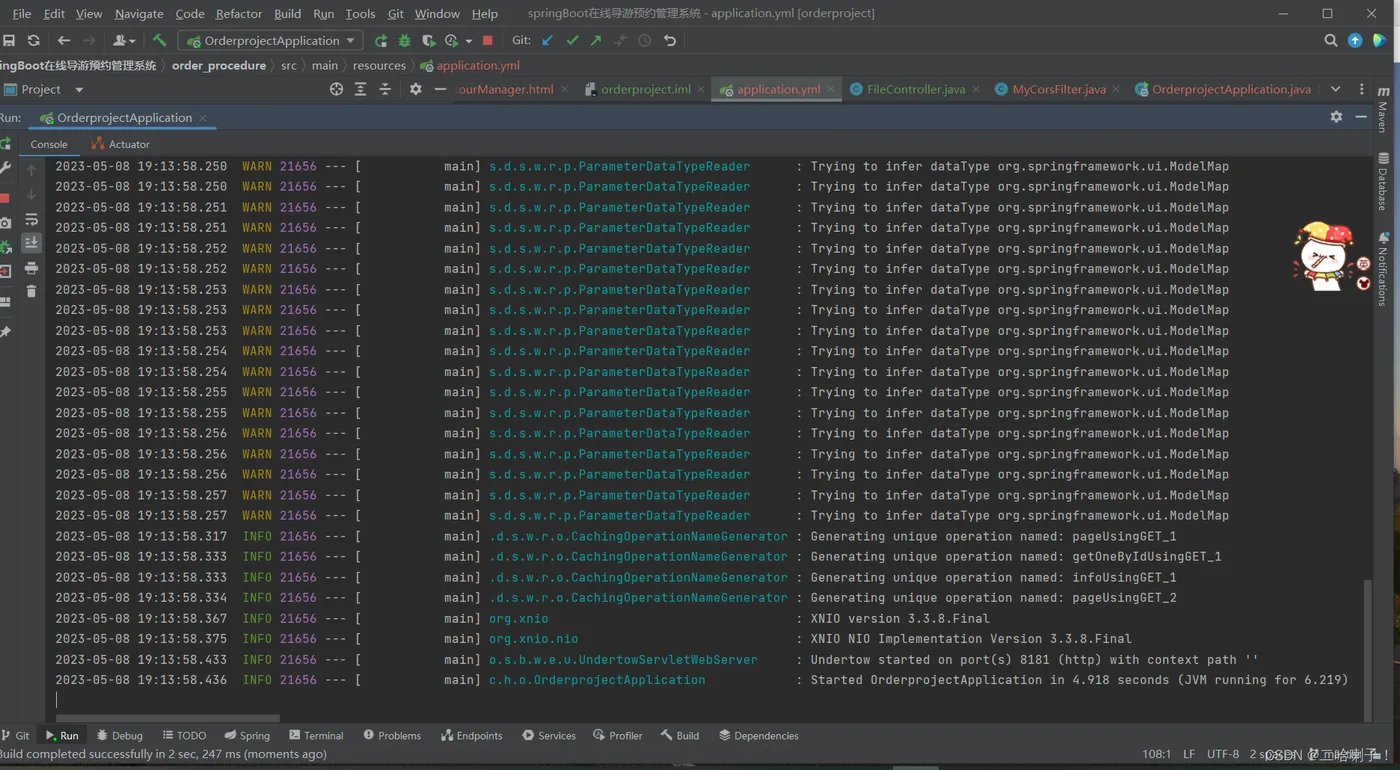Print console output with printer icon
Screen dimensions: 1400x770
pyautogui.click(x=31, y=268)
